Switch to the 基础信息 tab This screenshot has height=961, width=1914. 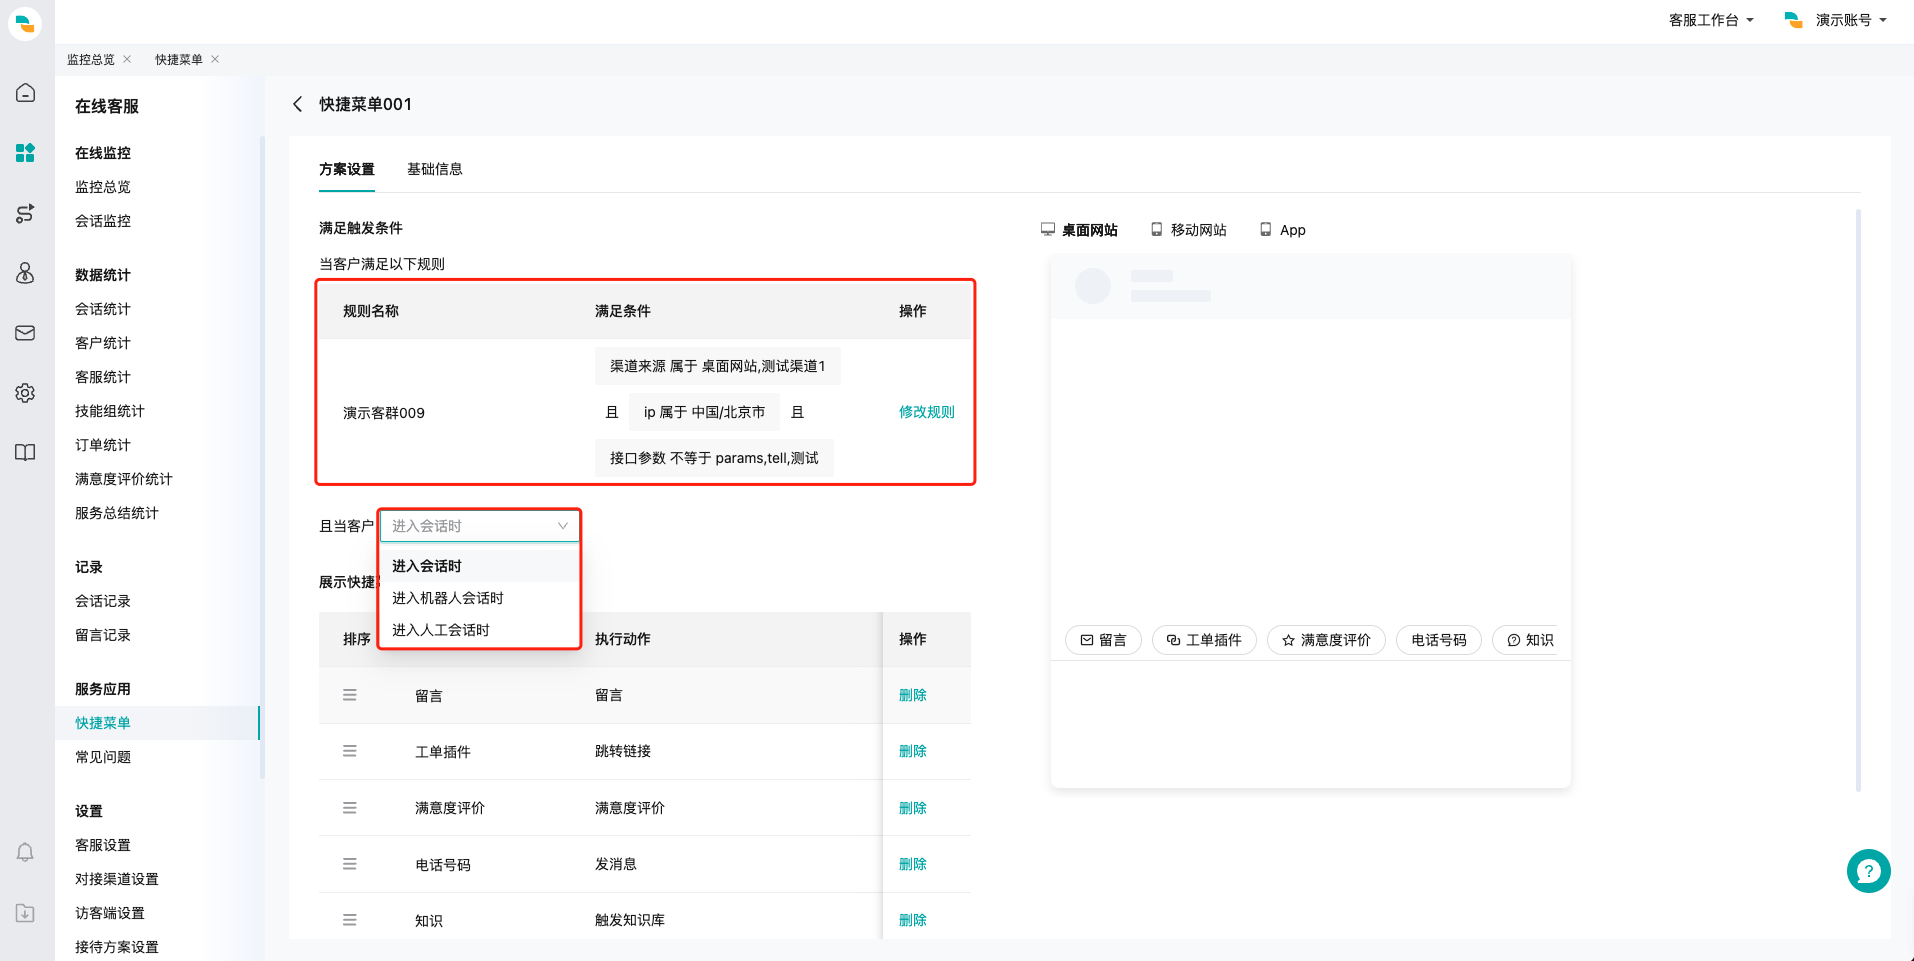[435, 169]
